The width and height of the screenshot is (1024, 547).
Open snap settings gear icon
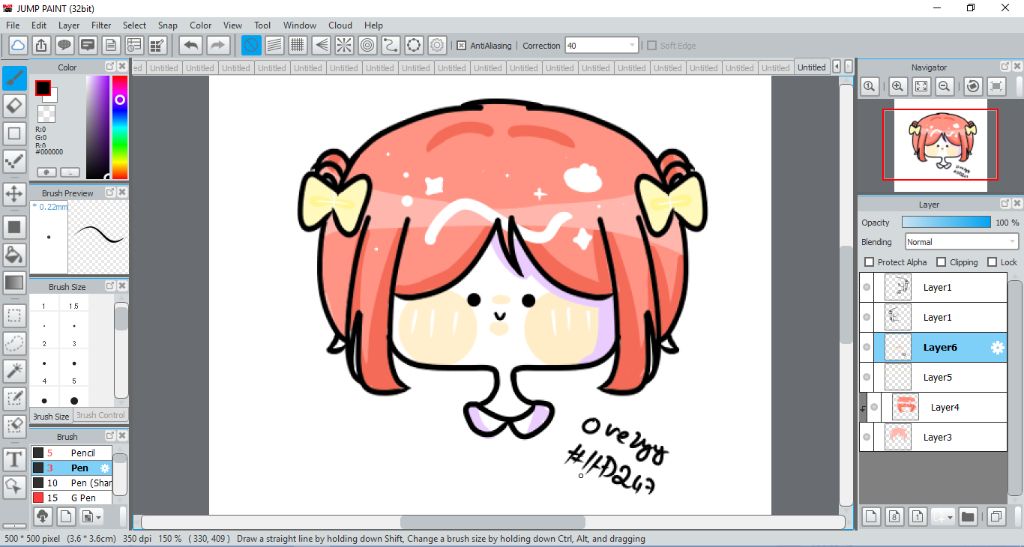click(x=438, y=45)
